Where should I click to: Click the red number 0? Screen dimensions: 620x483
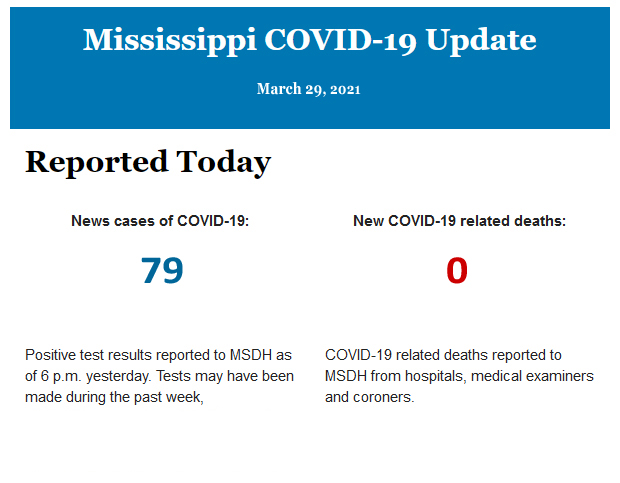tap(457, 271)
